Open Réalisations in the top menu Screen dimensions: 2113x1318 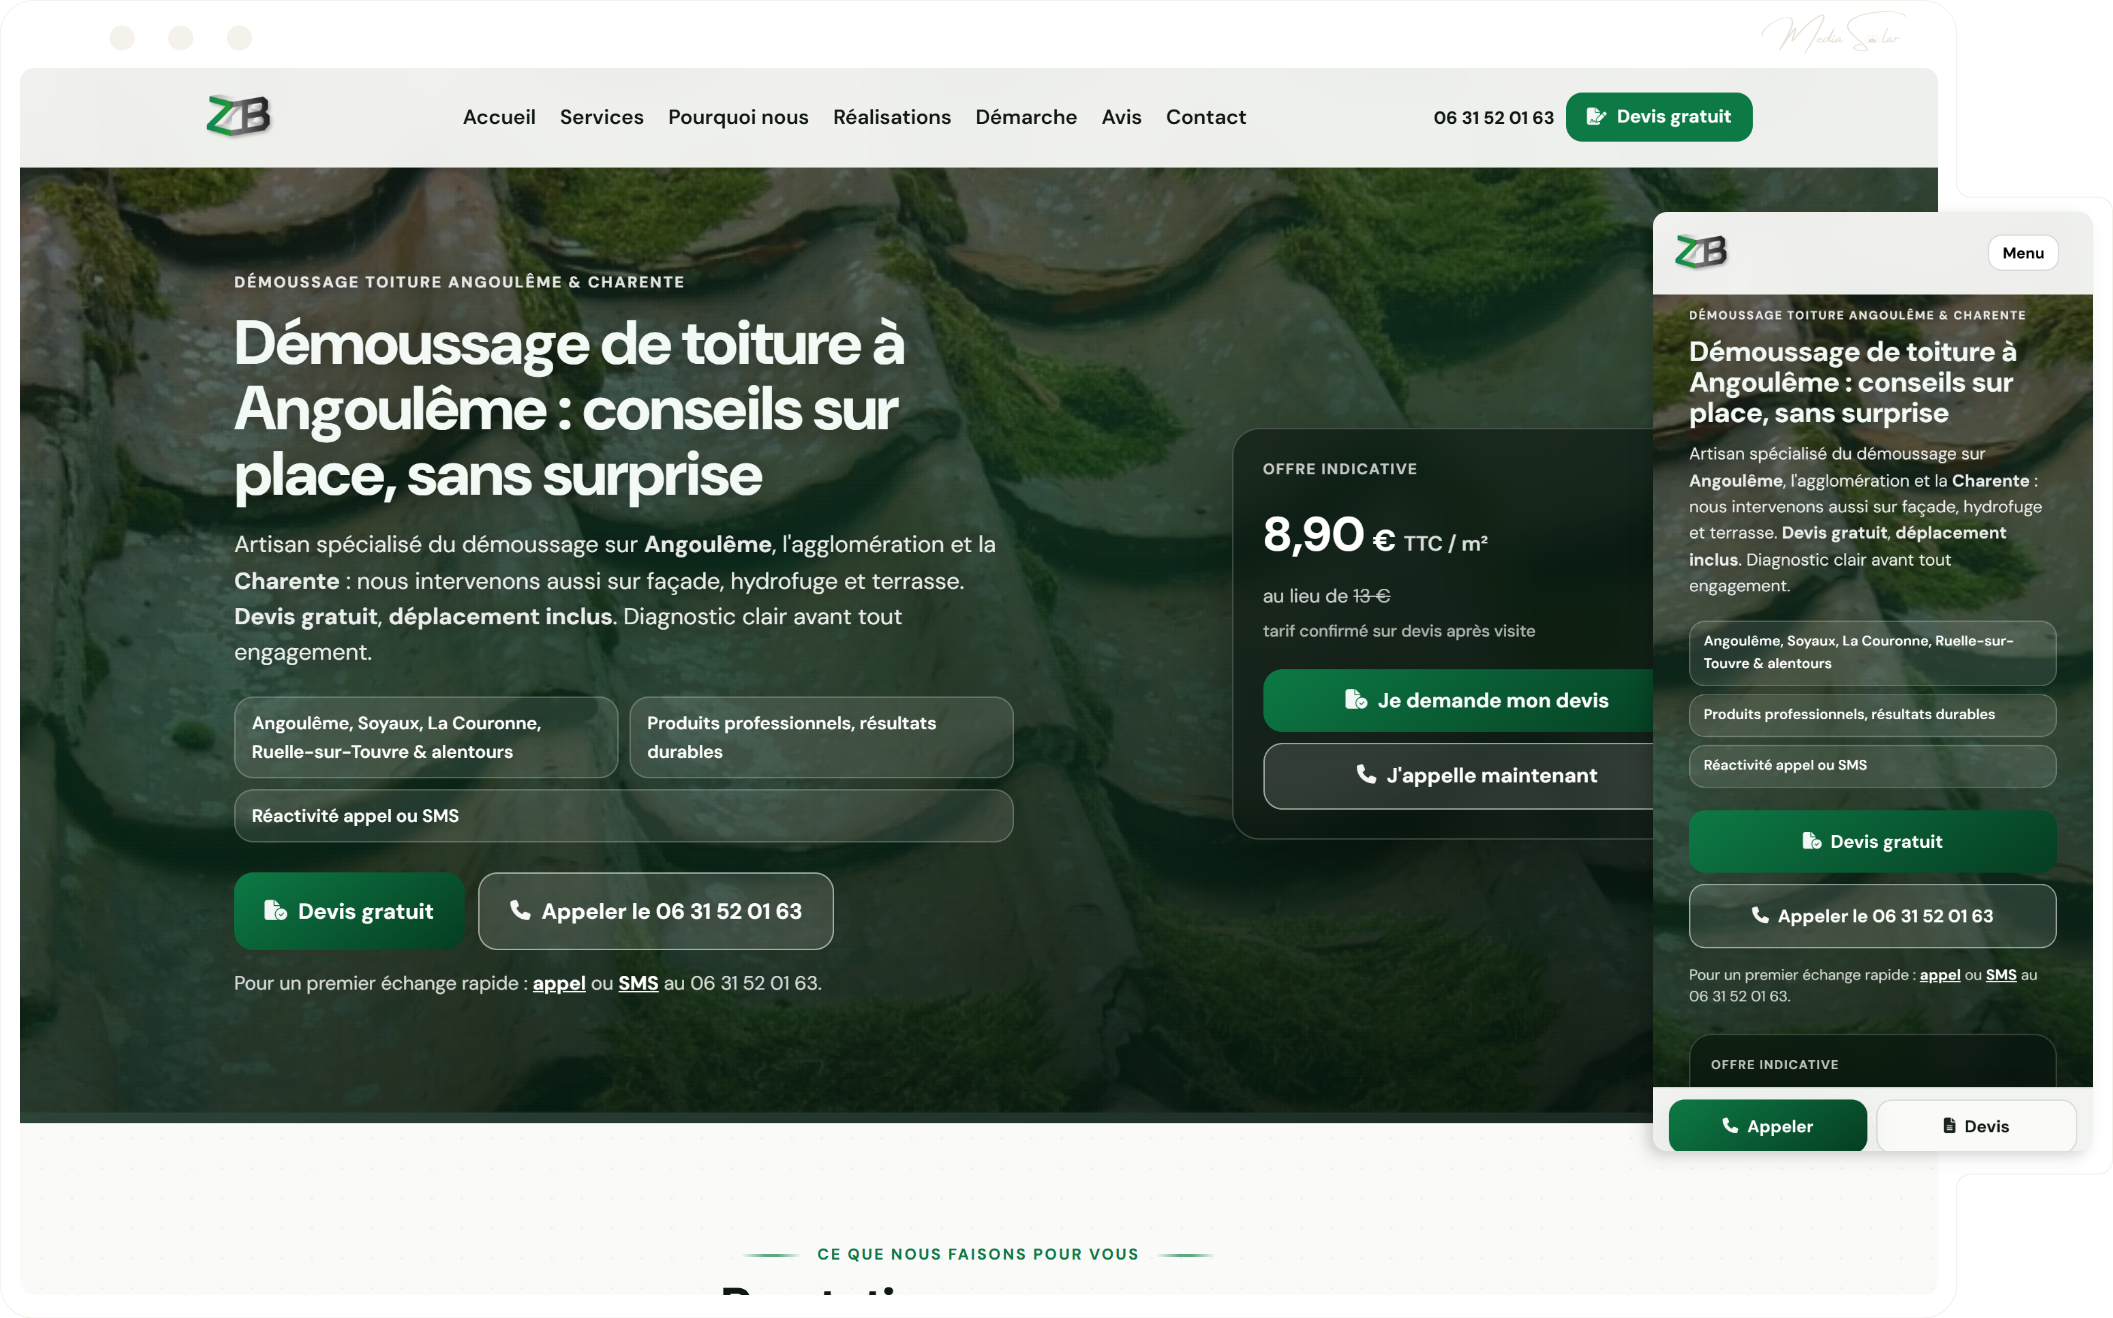tap(892, 117)
